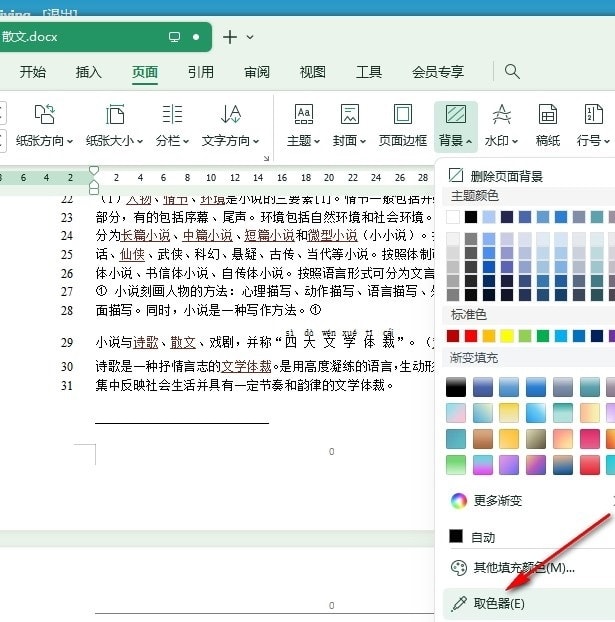
Task: Open a new tab with plus button
Action: point(230,37)
